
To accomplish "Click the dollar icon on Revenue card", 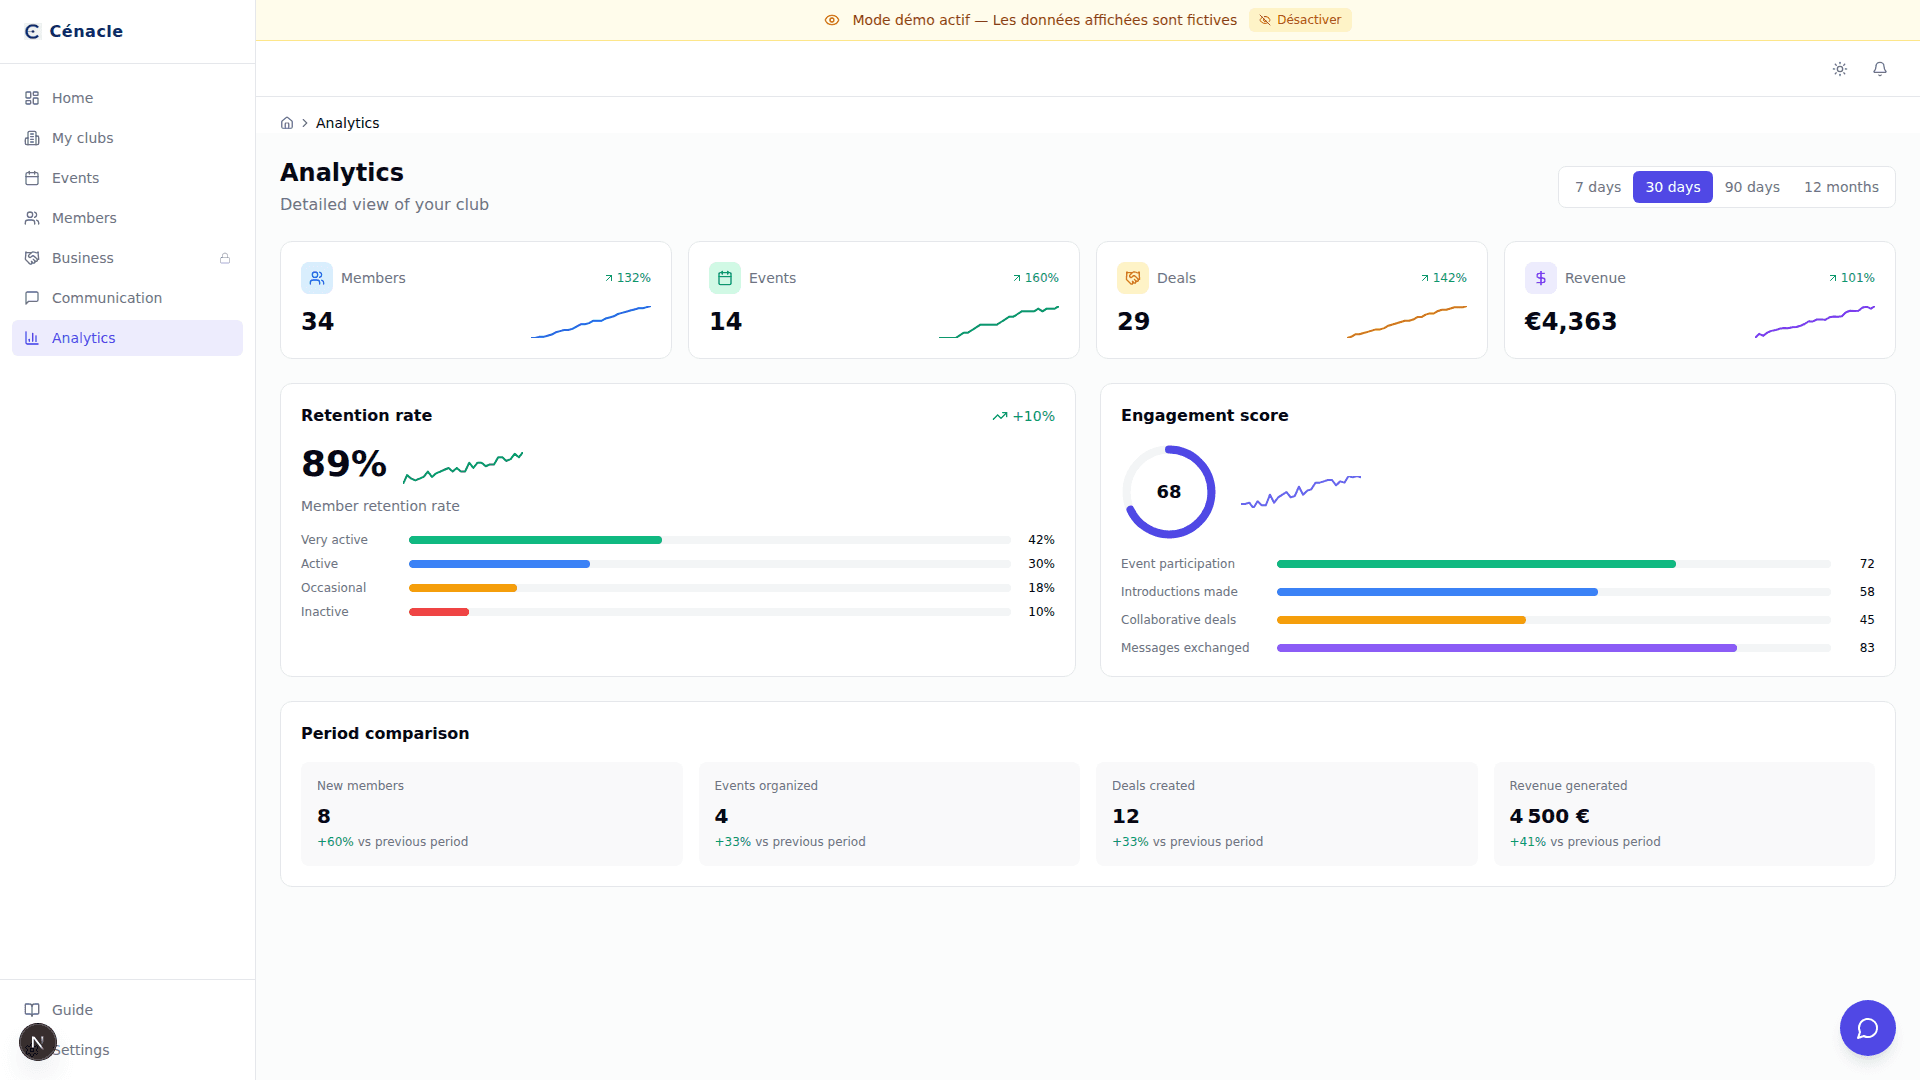I will 1540,278.
